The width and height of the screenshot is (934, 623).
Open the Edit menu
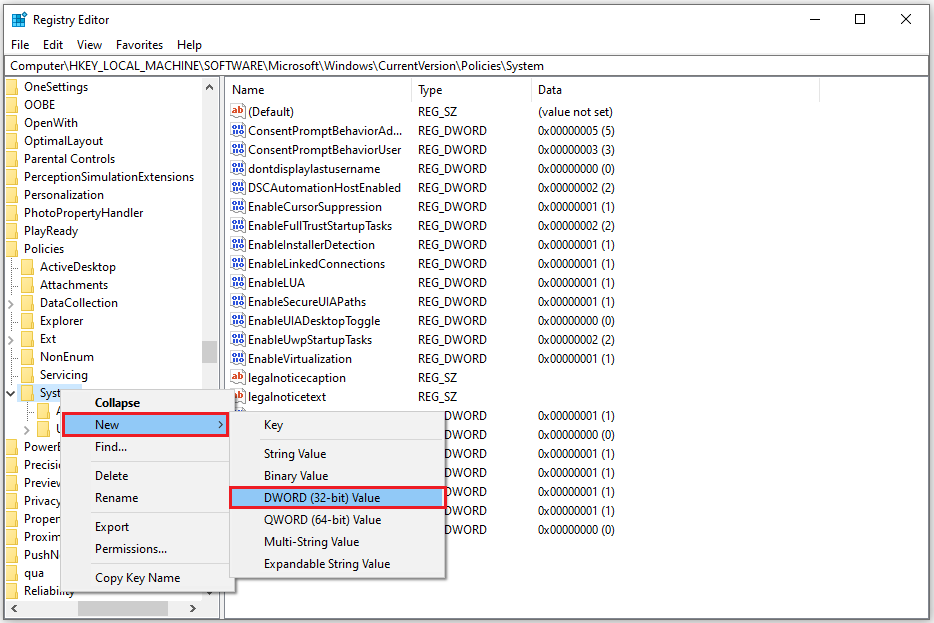coord(52,45)
